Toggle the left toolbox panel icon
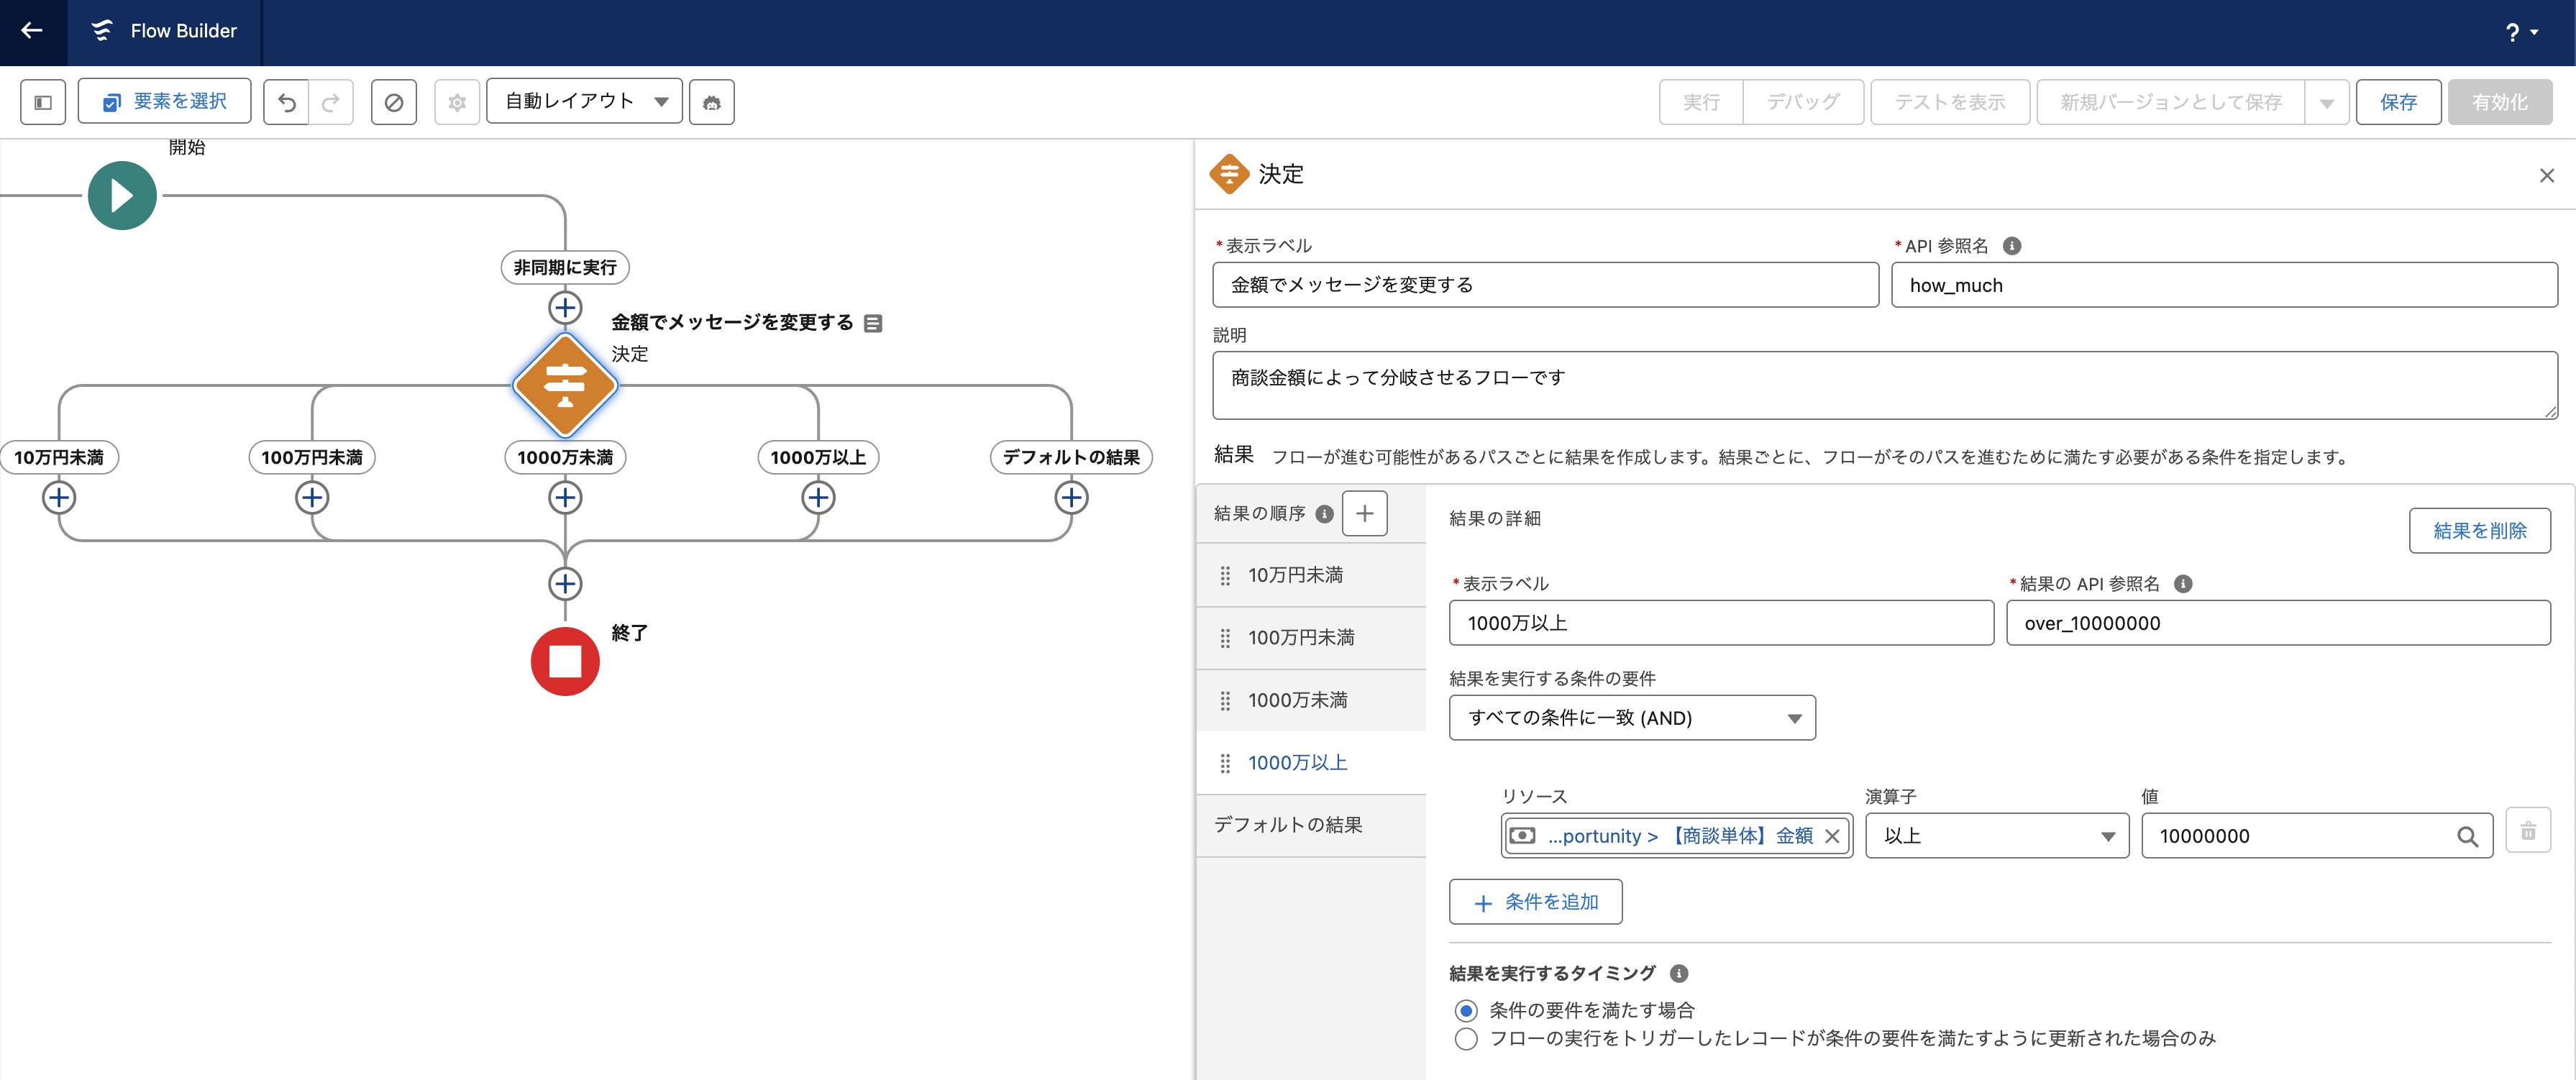This screenshot has height=1080, width=2576. coord(43,101)
